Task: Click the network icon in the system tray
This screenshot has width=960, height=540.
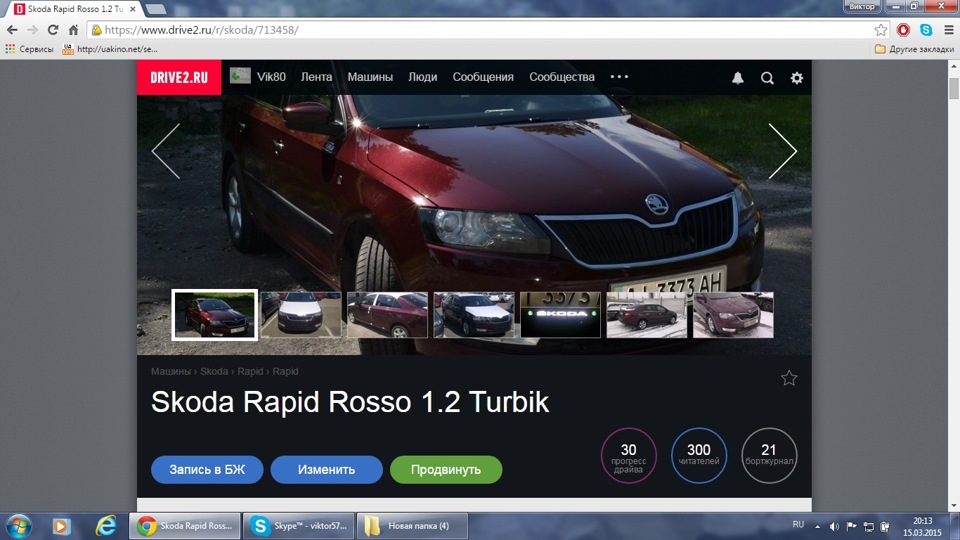Action: (868, 527)
